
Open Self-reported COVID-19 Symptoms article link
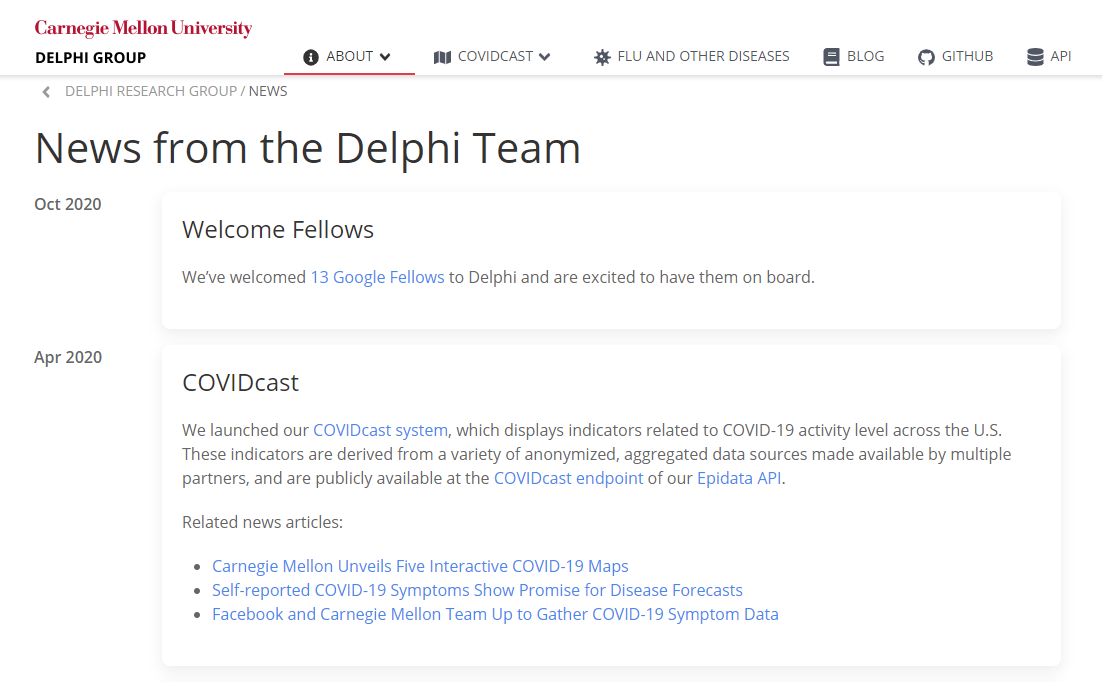click(x=477, y=590)
